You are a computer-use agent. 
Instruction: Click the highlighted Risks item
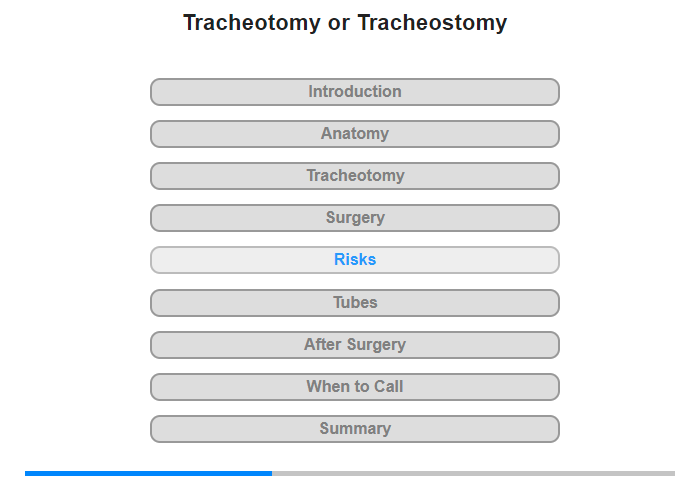tap(355, 260)
